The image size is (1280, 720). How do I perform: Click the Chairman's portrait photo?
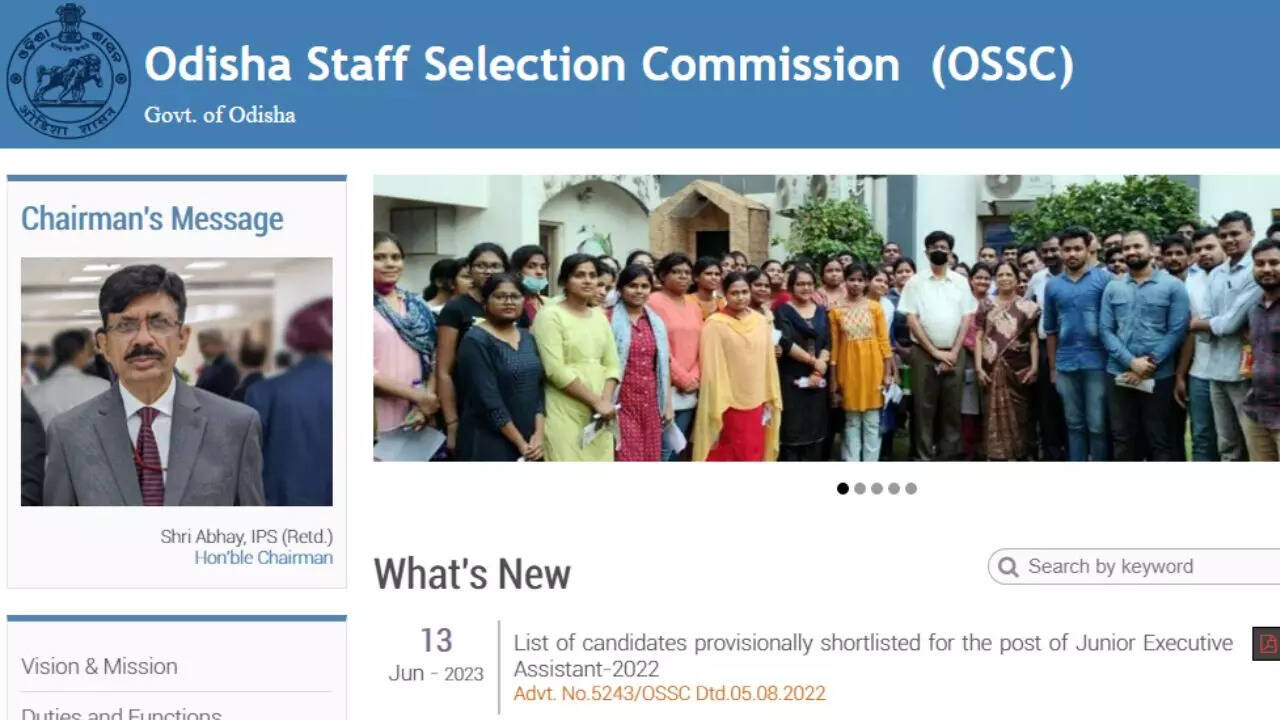pos(177,382)
